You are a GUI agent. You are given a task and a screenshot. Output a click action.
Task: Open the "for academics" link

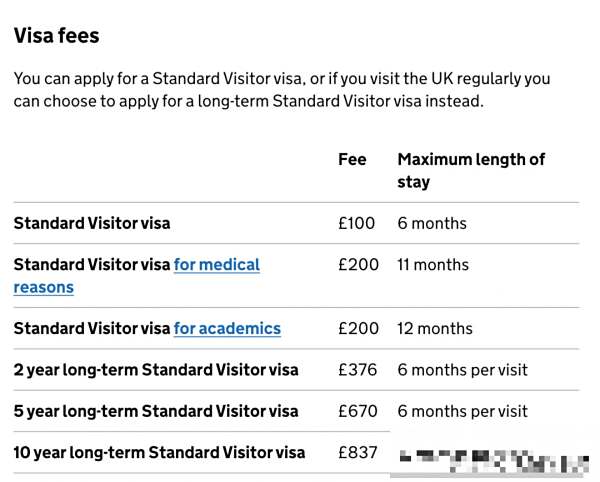tap(227, 328)
